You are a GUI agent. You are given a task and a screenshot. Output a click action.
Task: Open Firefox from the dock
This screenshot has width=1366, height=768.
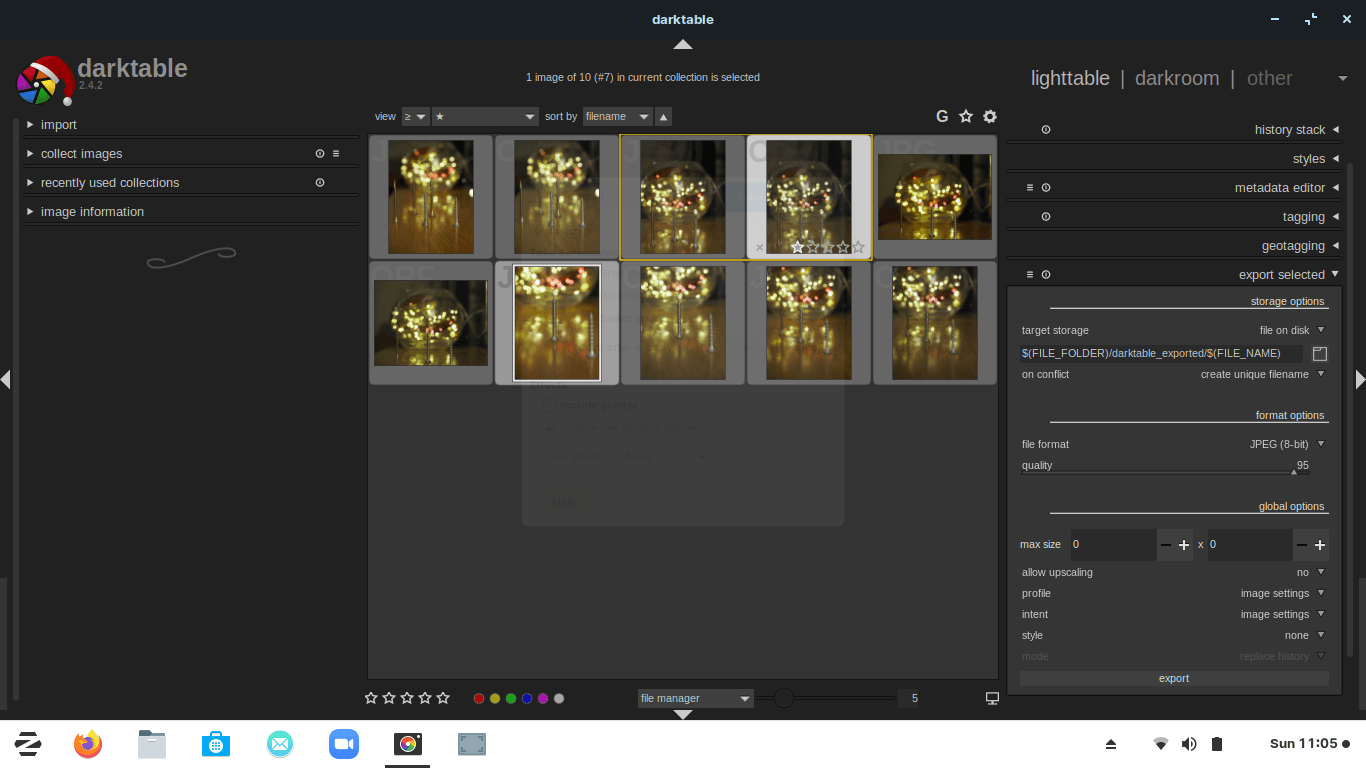[87, 744]
